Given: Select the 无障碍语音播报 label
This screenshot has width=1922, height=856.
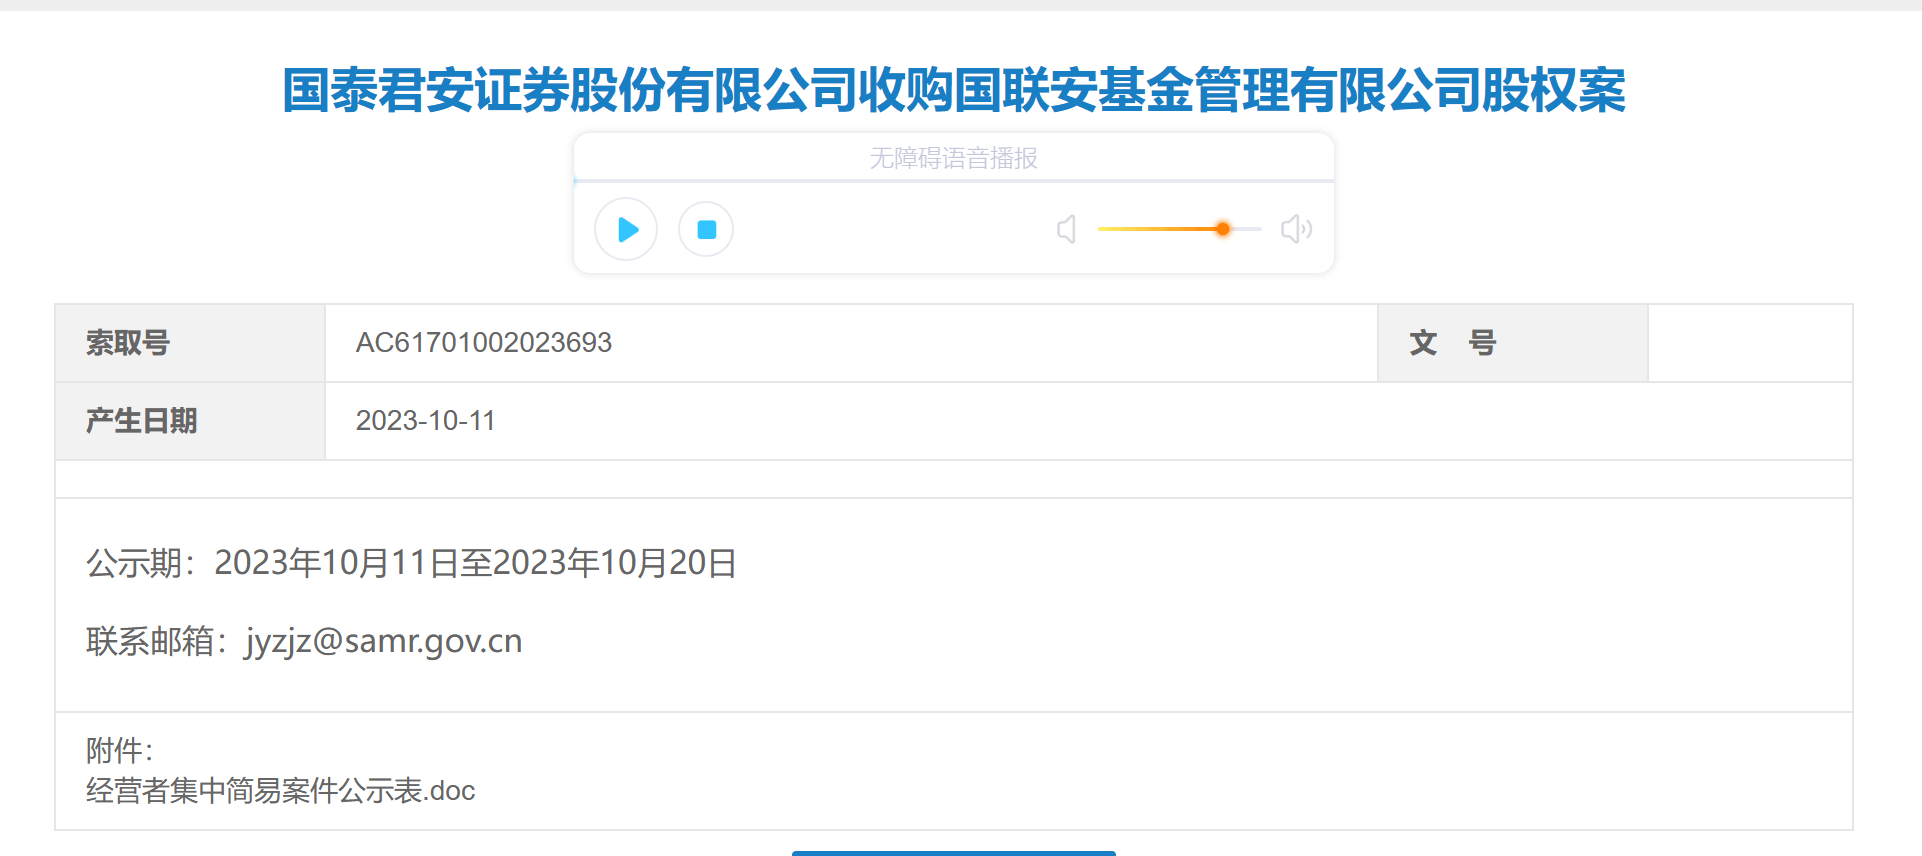Looking at the screenshot, I should (x=954, y=158).
